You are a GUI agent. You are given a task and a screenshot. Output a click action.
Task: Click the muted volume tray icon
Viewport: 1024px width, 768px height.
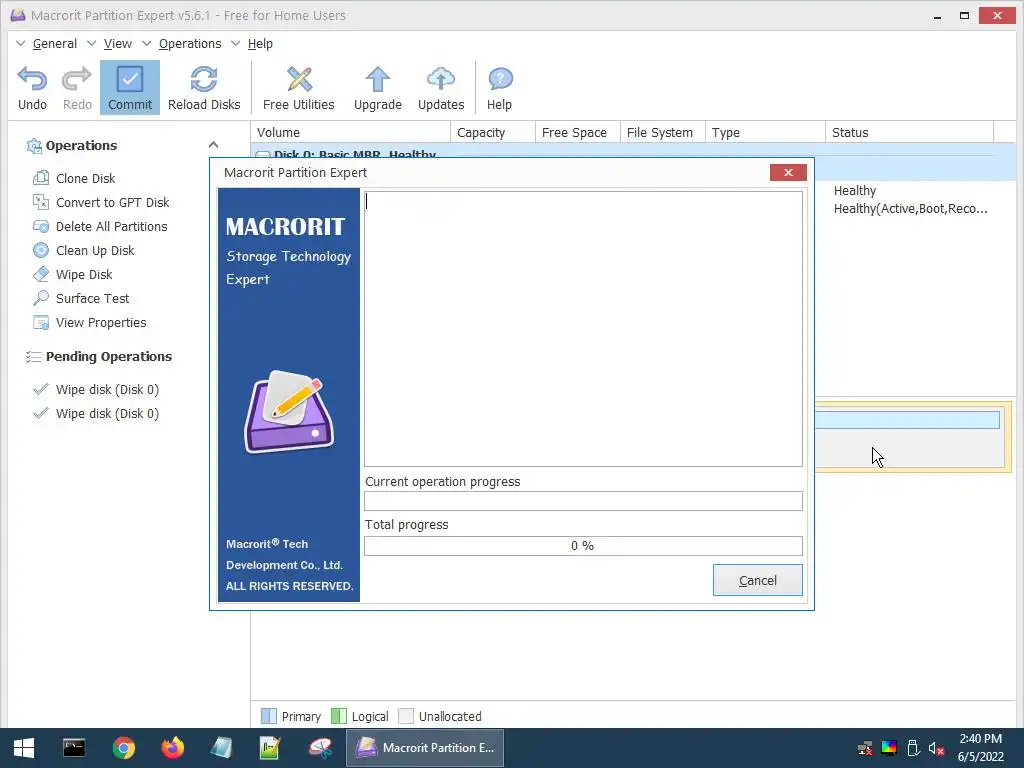[x=936, y=748]
